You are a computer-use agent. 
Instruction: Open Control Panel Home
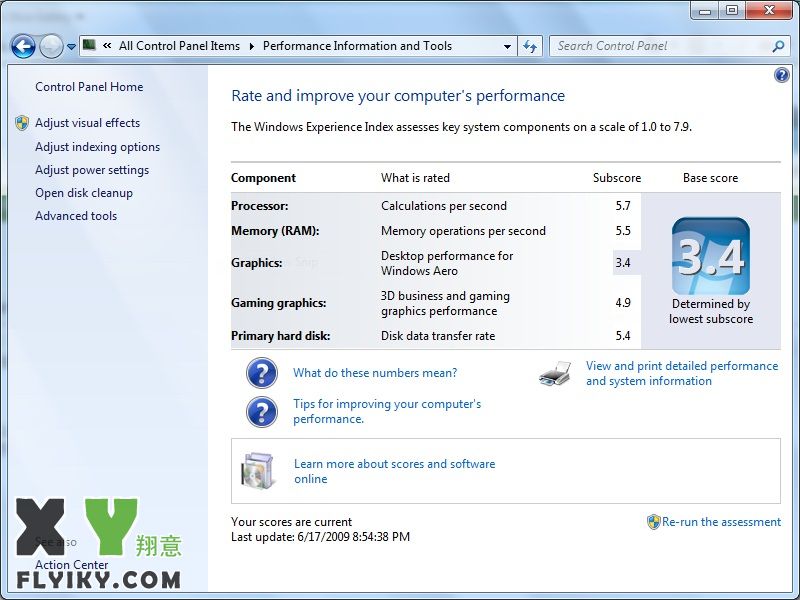click(89, 87)
